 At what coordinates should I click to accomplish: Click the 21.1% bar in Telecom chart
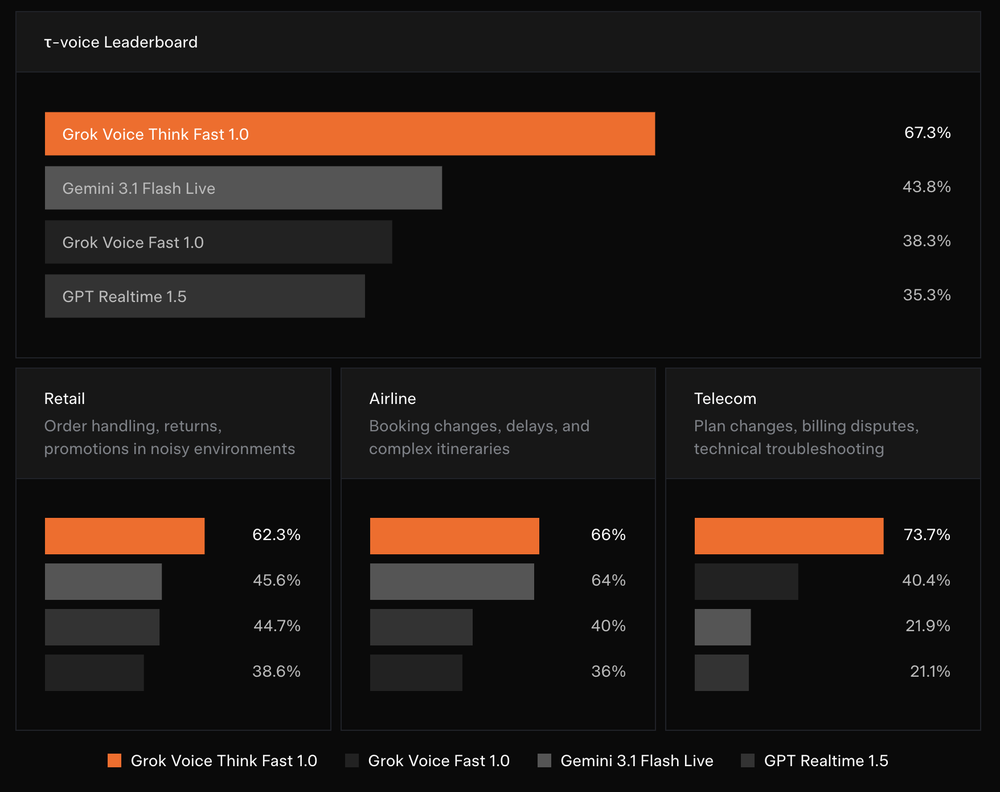coord(721,672)
